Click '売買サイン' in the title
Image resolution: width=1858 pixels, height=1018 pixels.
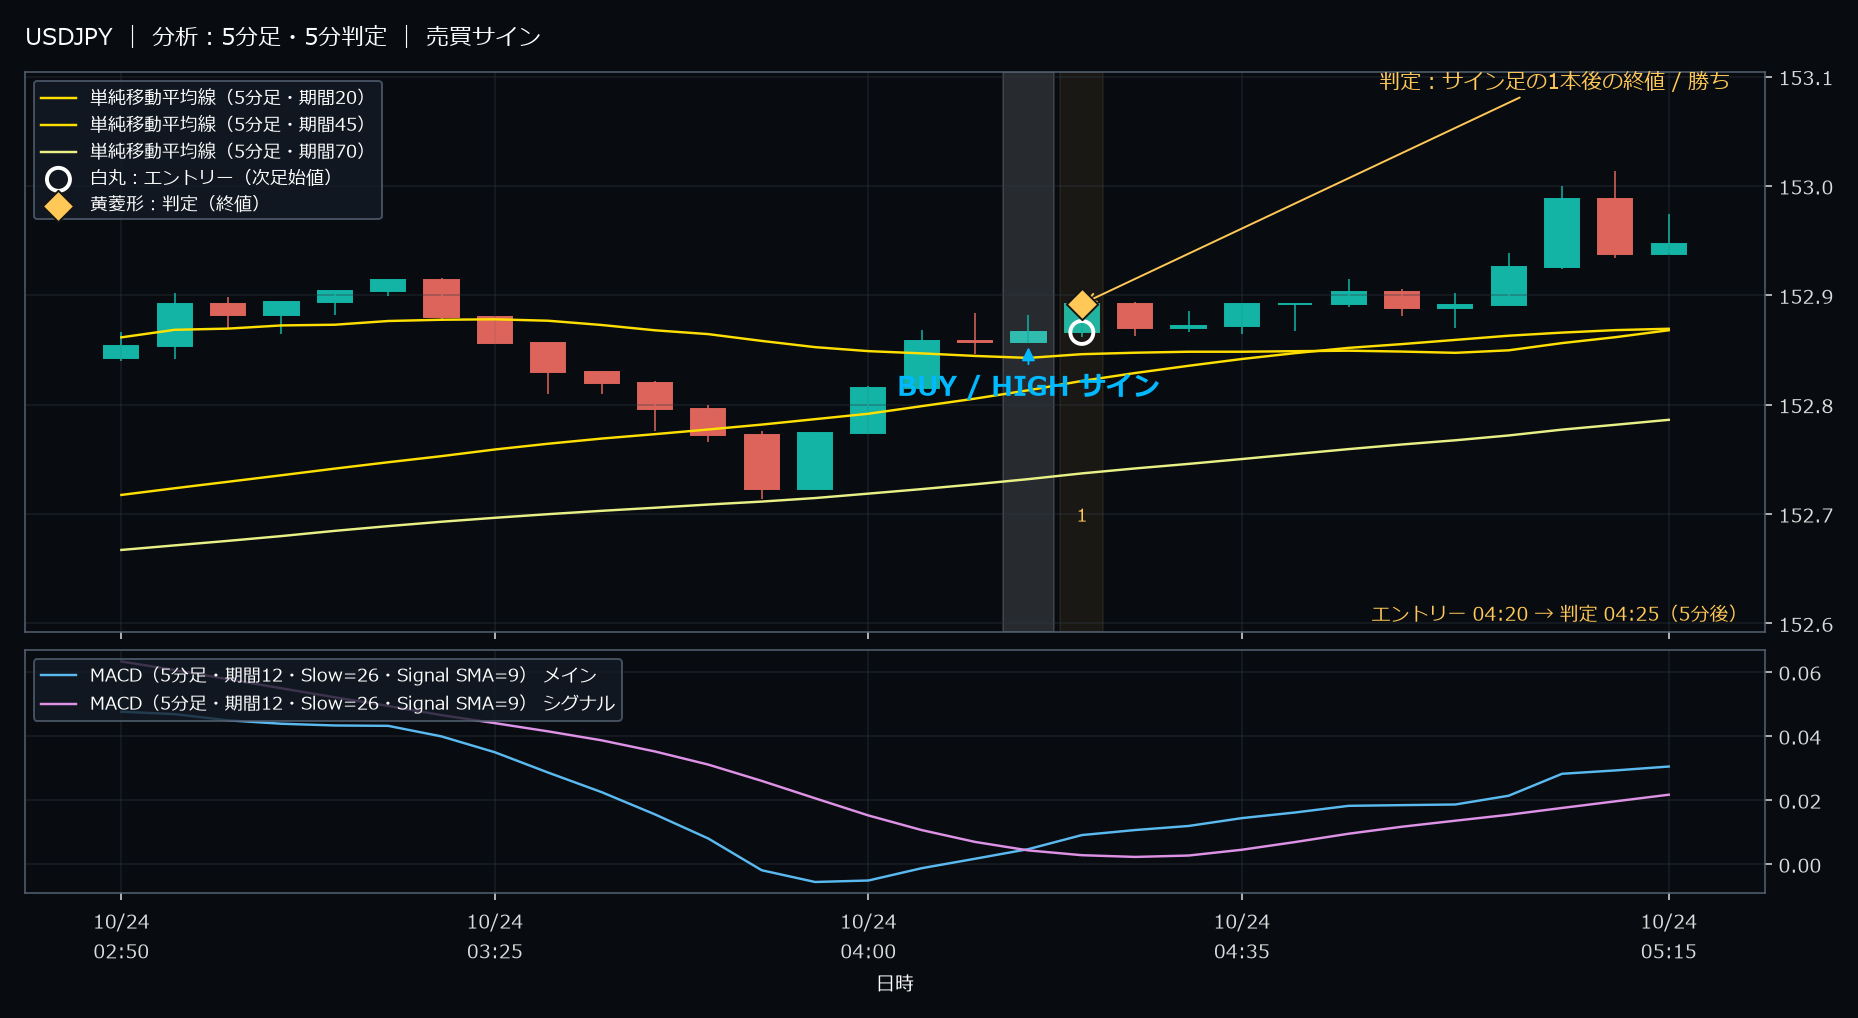pyautogui.click(x=483, y=37)
